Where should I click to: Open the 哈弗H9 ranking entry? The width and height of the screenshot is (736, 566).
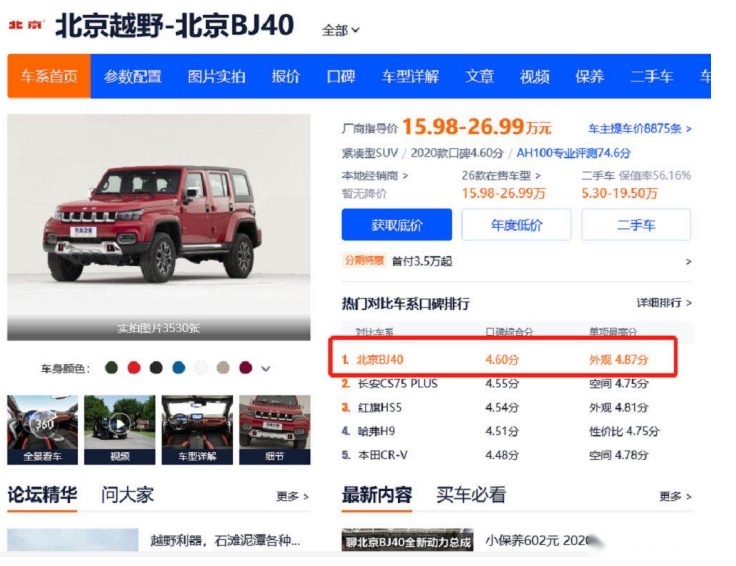[x=376, y=431]
